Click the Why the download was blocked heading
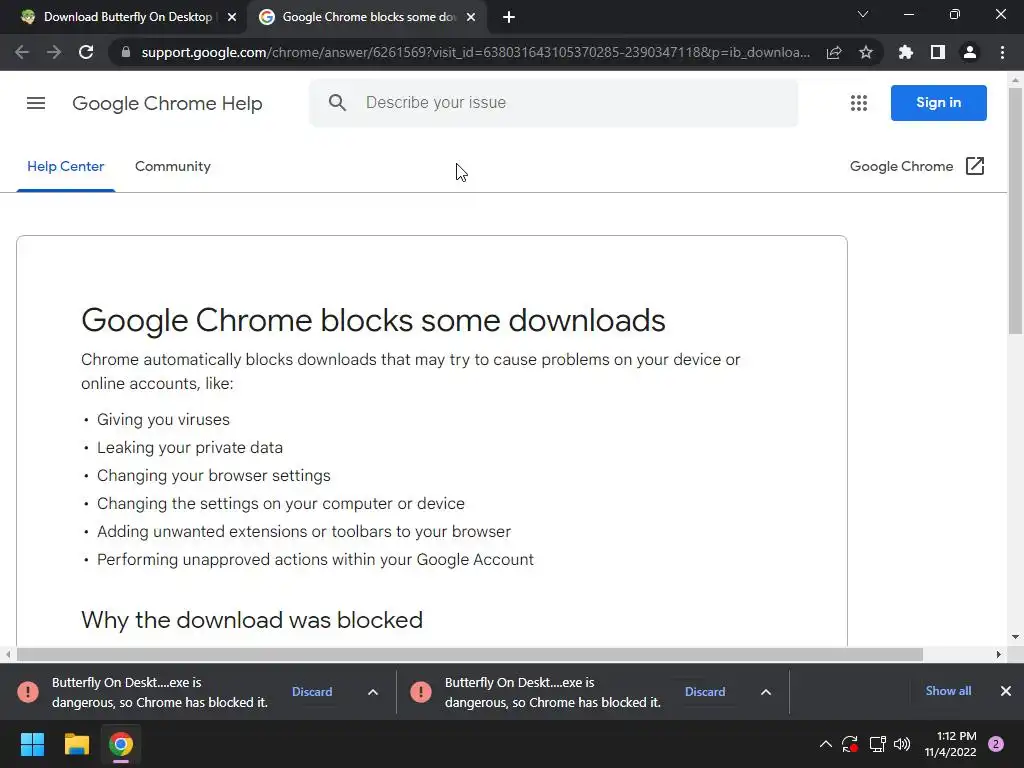 [252, 620]
